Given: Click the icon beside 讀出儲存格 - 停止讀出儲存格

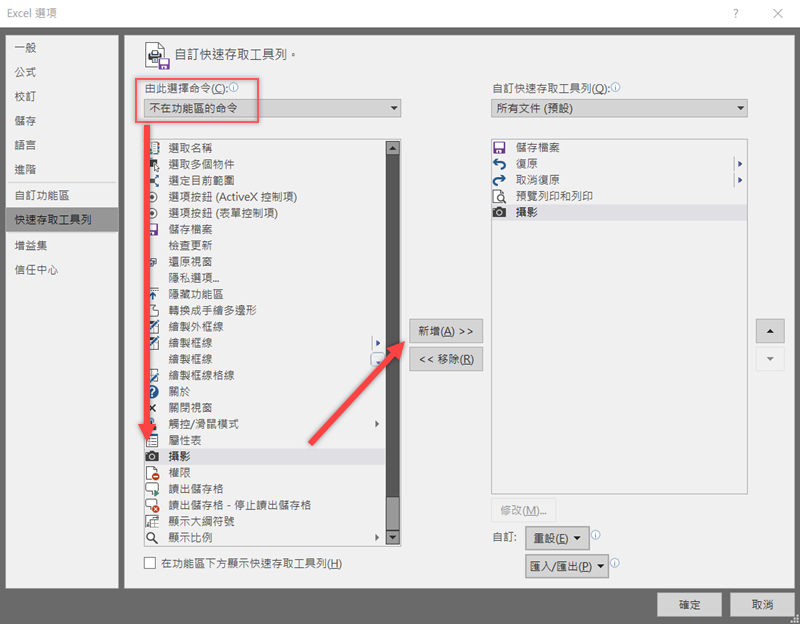Looking at the screenshot, I should click(152, 506).
